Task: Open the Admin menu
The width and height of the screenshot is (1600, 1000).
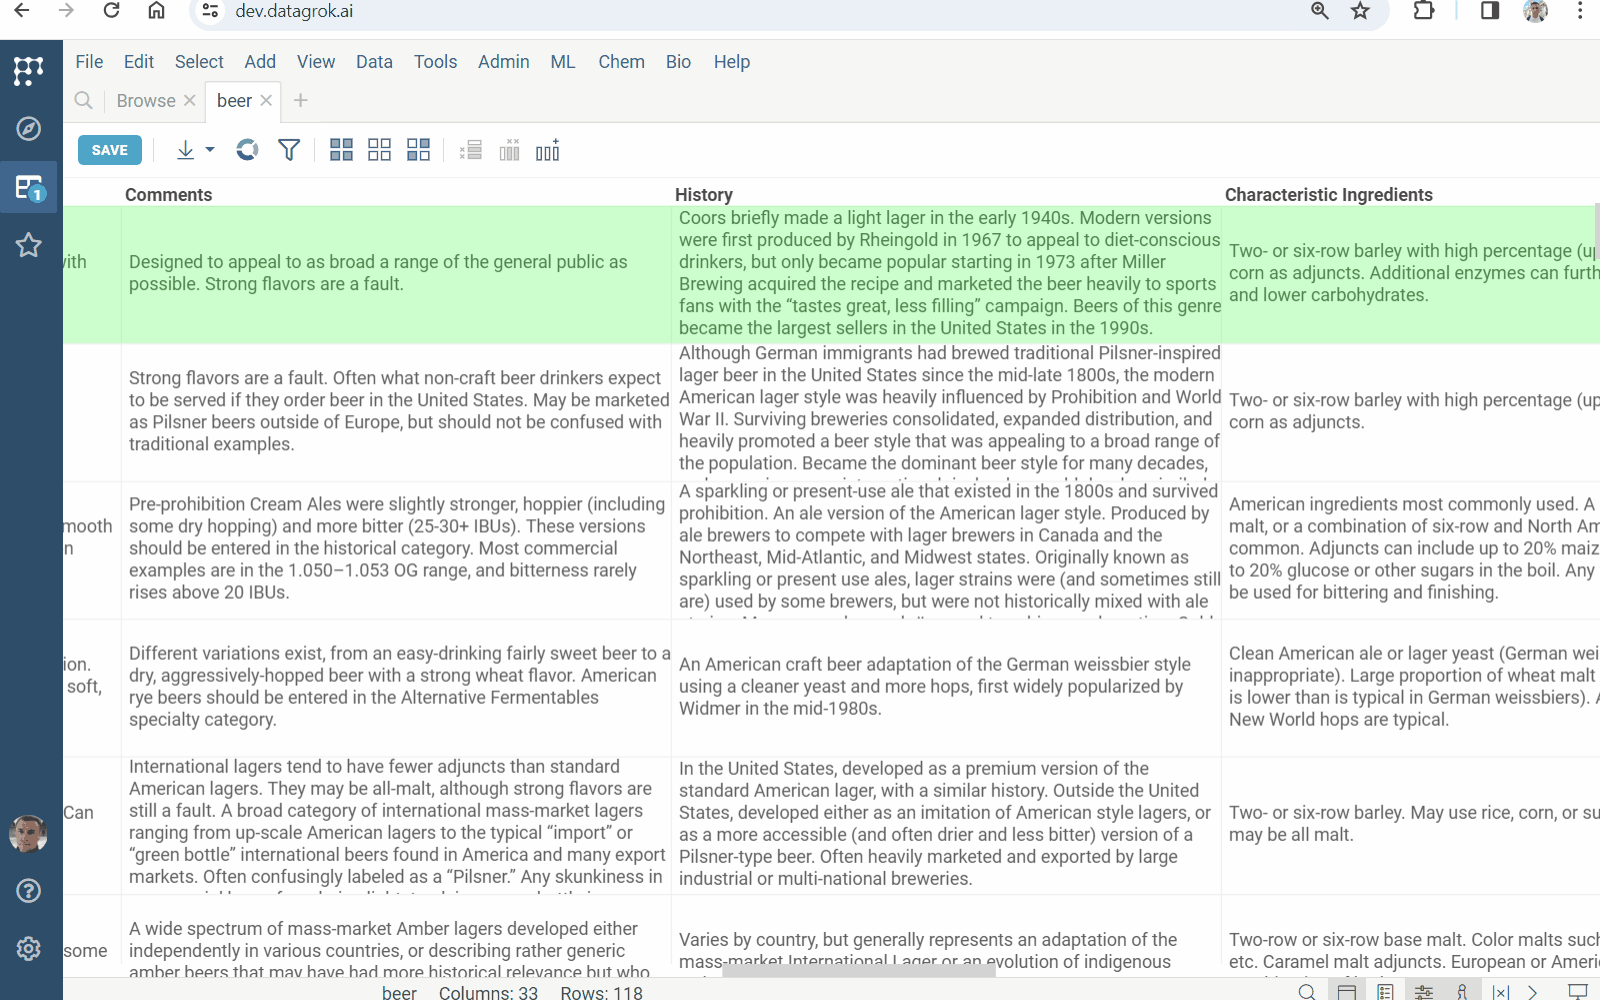Action: pyautogui.click(x=503, y=62)
